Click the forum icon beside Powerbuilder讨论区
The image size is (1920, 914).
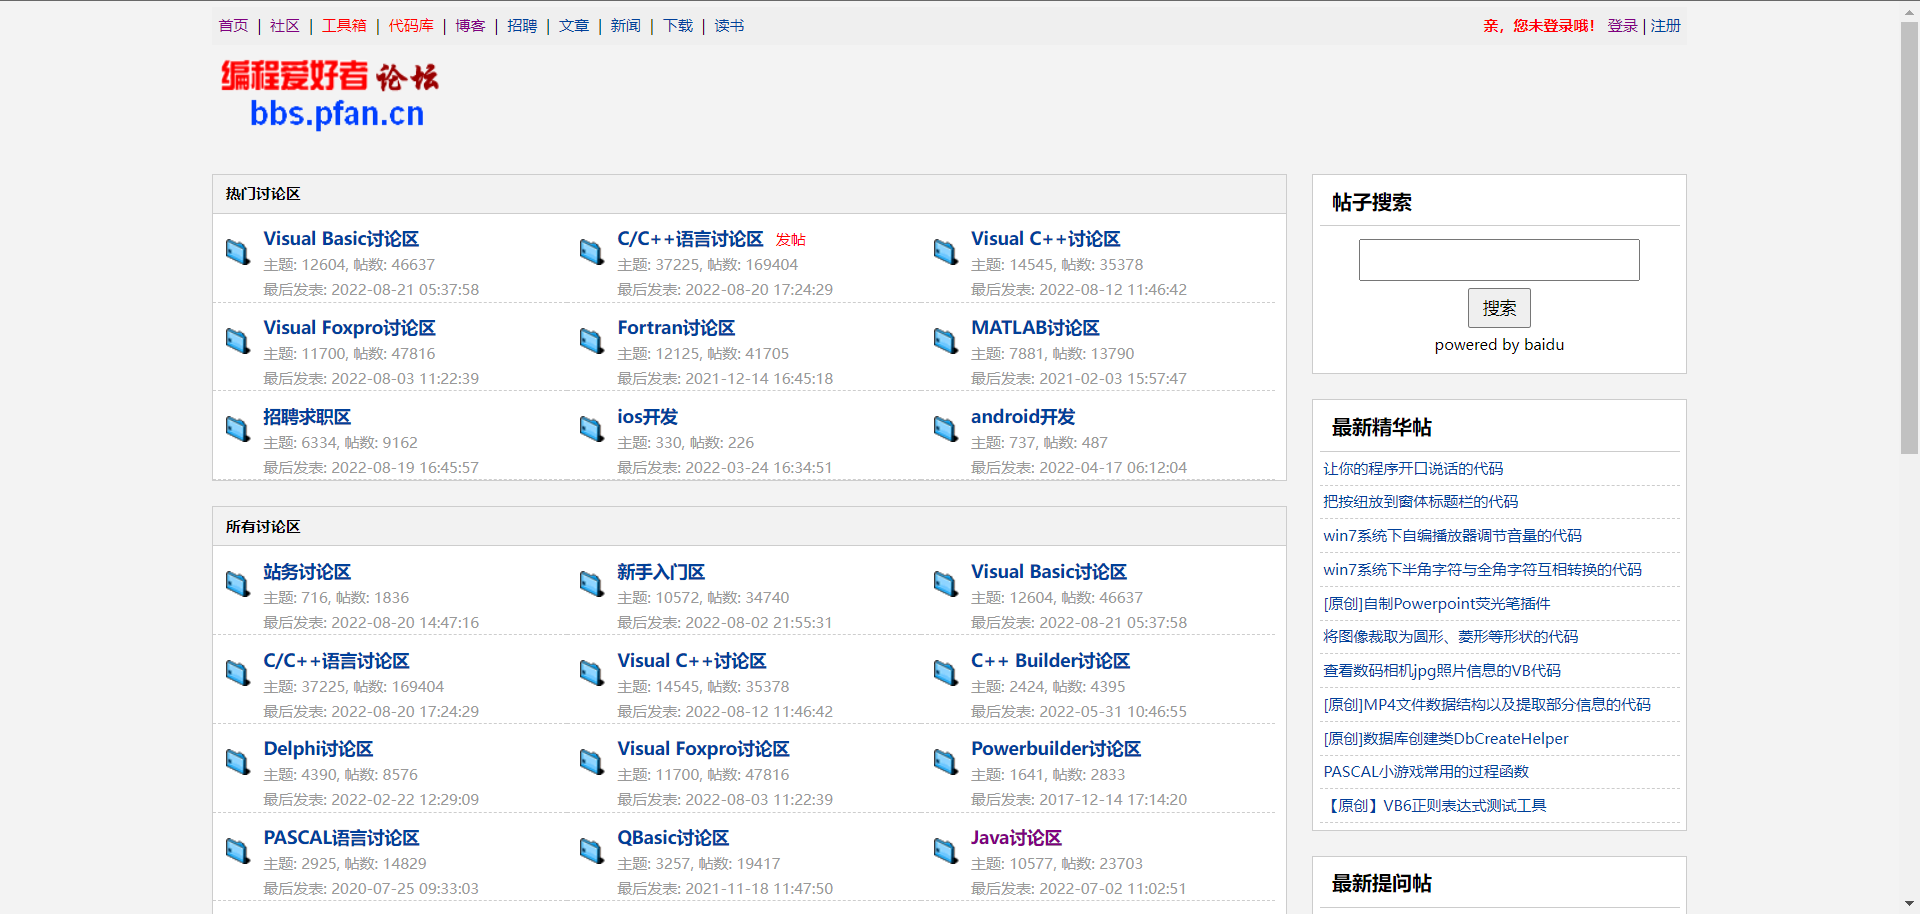(x=946, y=762)
